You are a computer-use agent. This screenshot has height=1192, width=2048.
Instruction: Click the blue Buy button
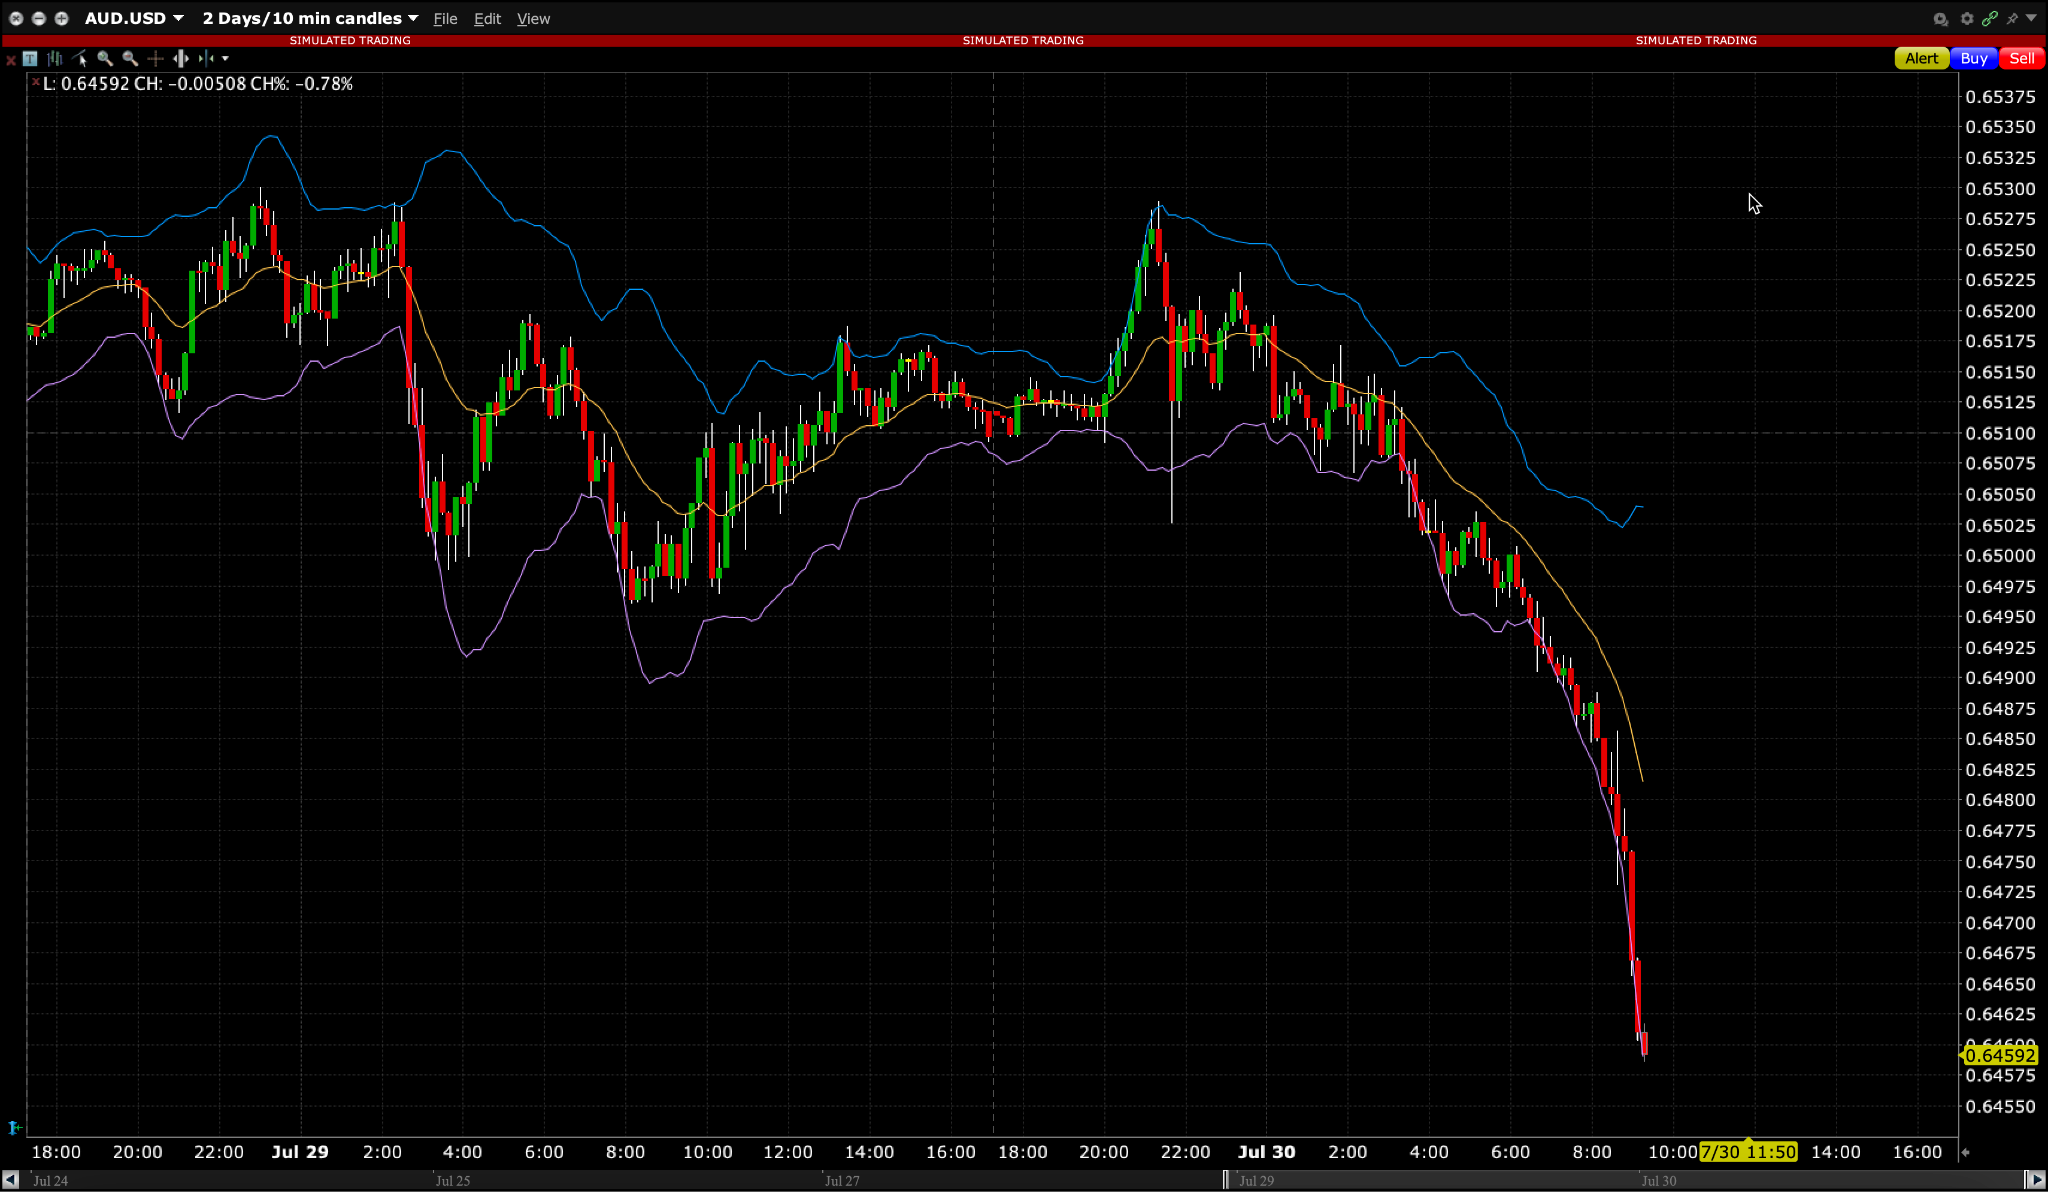(1973, 59)
